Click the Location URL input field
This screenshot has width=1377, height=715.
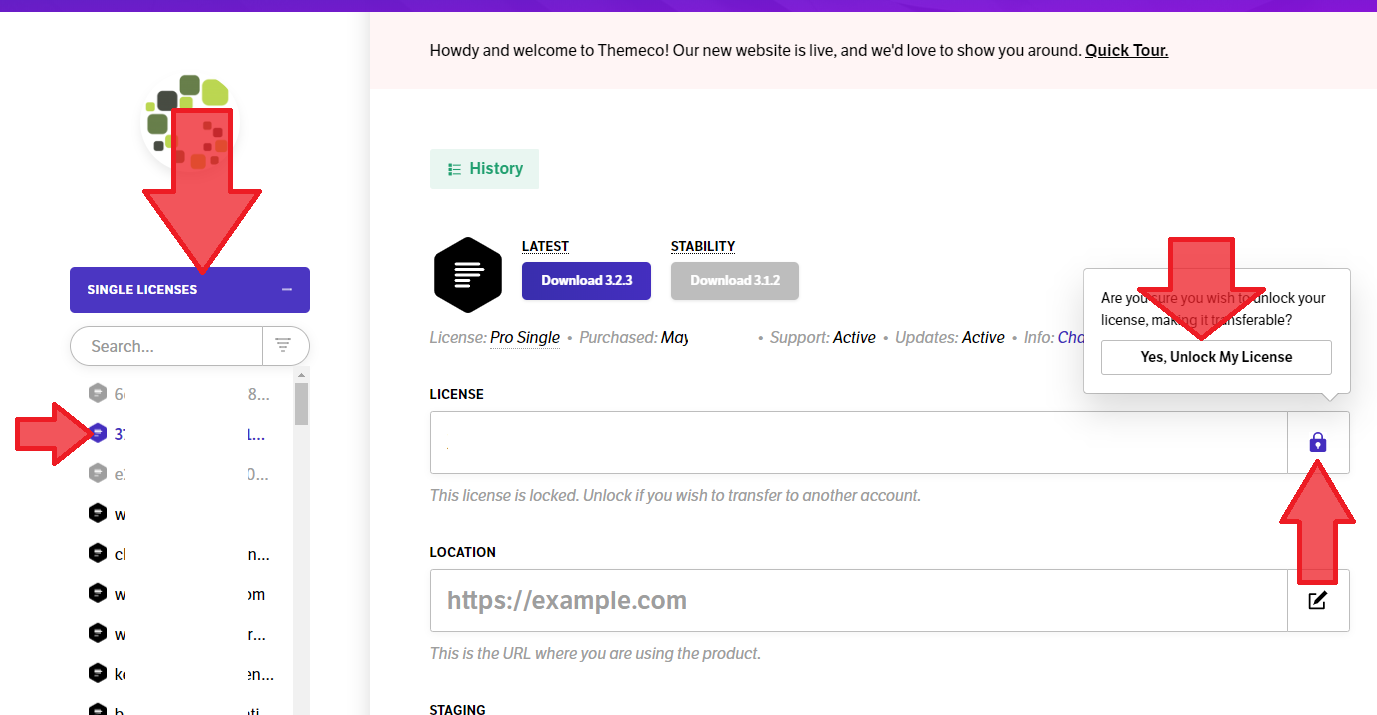click(x=859, y=600)
